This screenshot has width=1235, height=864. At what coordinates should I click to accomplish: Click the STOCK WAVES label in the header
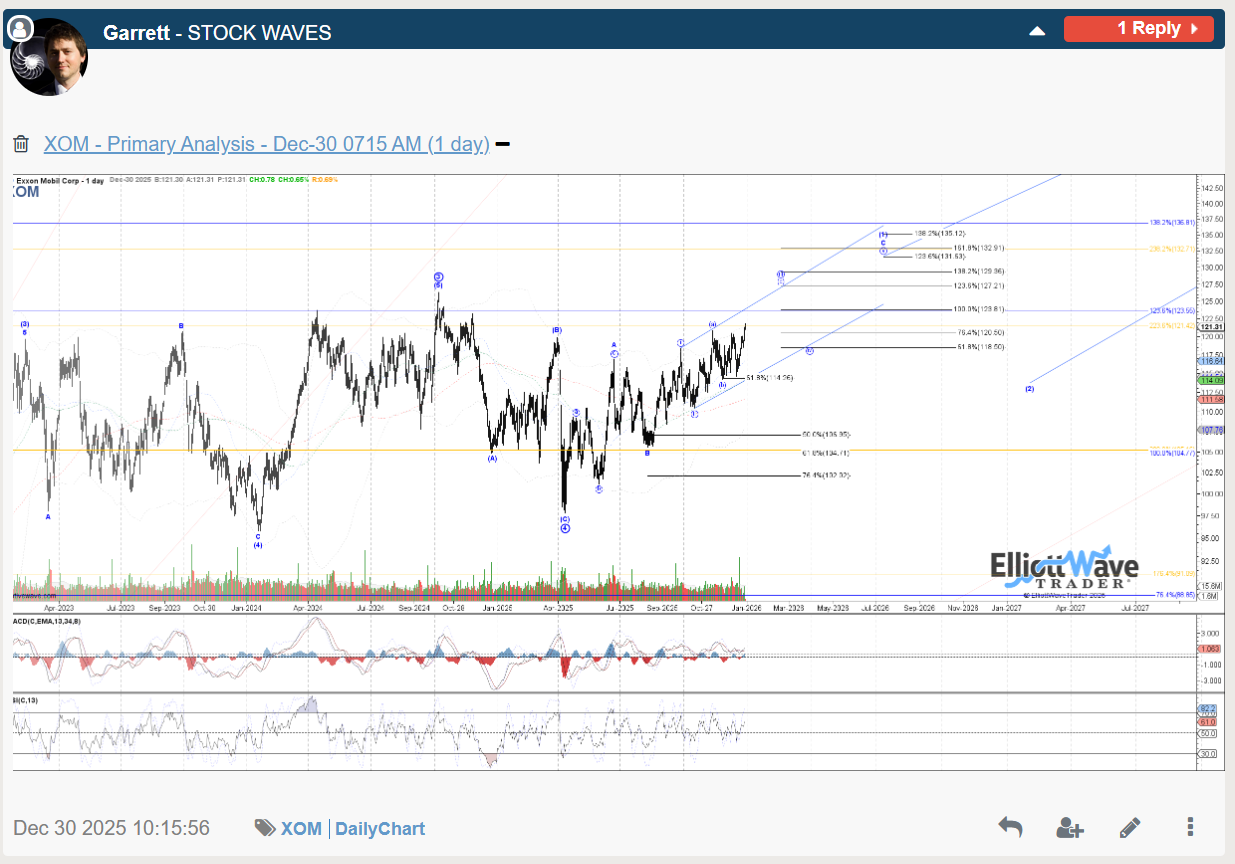[259, 32]
